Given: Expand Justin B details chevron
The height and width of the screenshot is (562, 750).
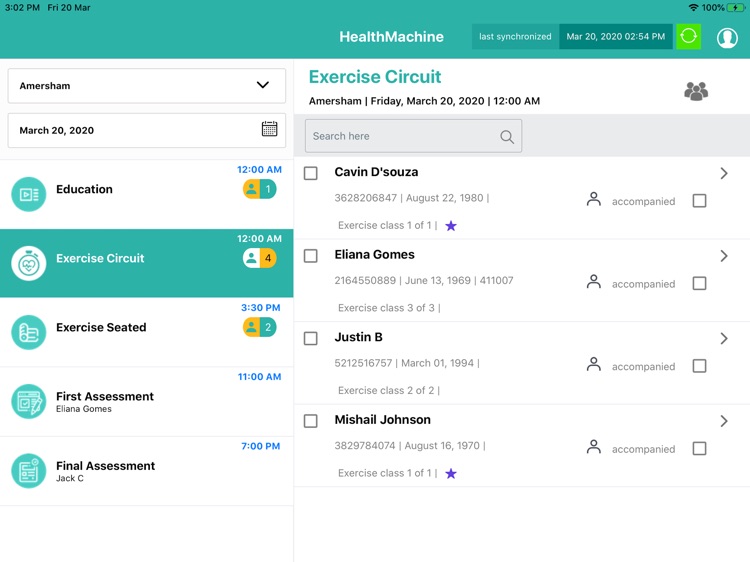Looking at the screenshot, I should [724, 339].
